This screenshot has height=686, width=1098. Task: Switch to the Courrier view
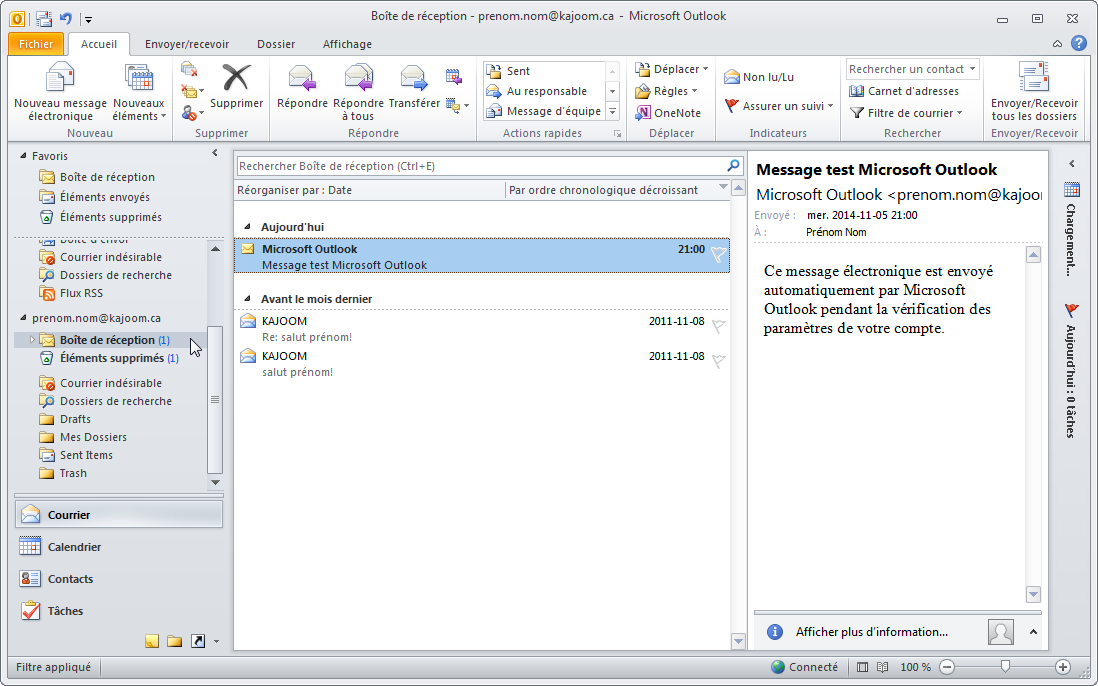pos(118,514)
